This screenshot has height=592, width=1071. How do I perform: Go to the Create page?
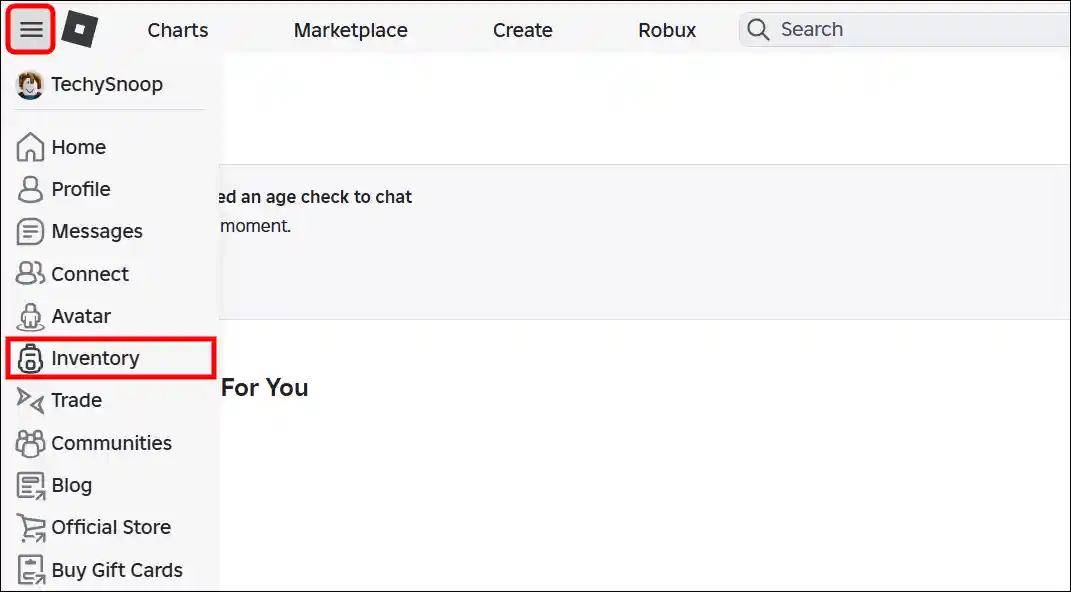(x=522, y=30)
